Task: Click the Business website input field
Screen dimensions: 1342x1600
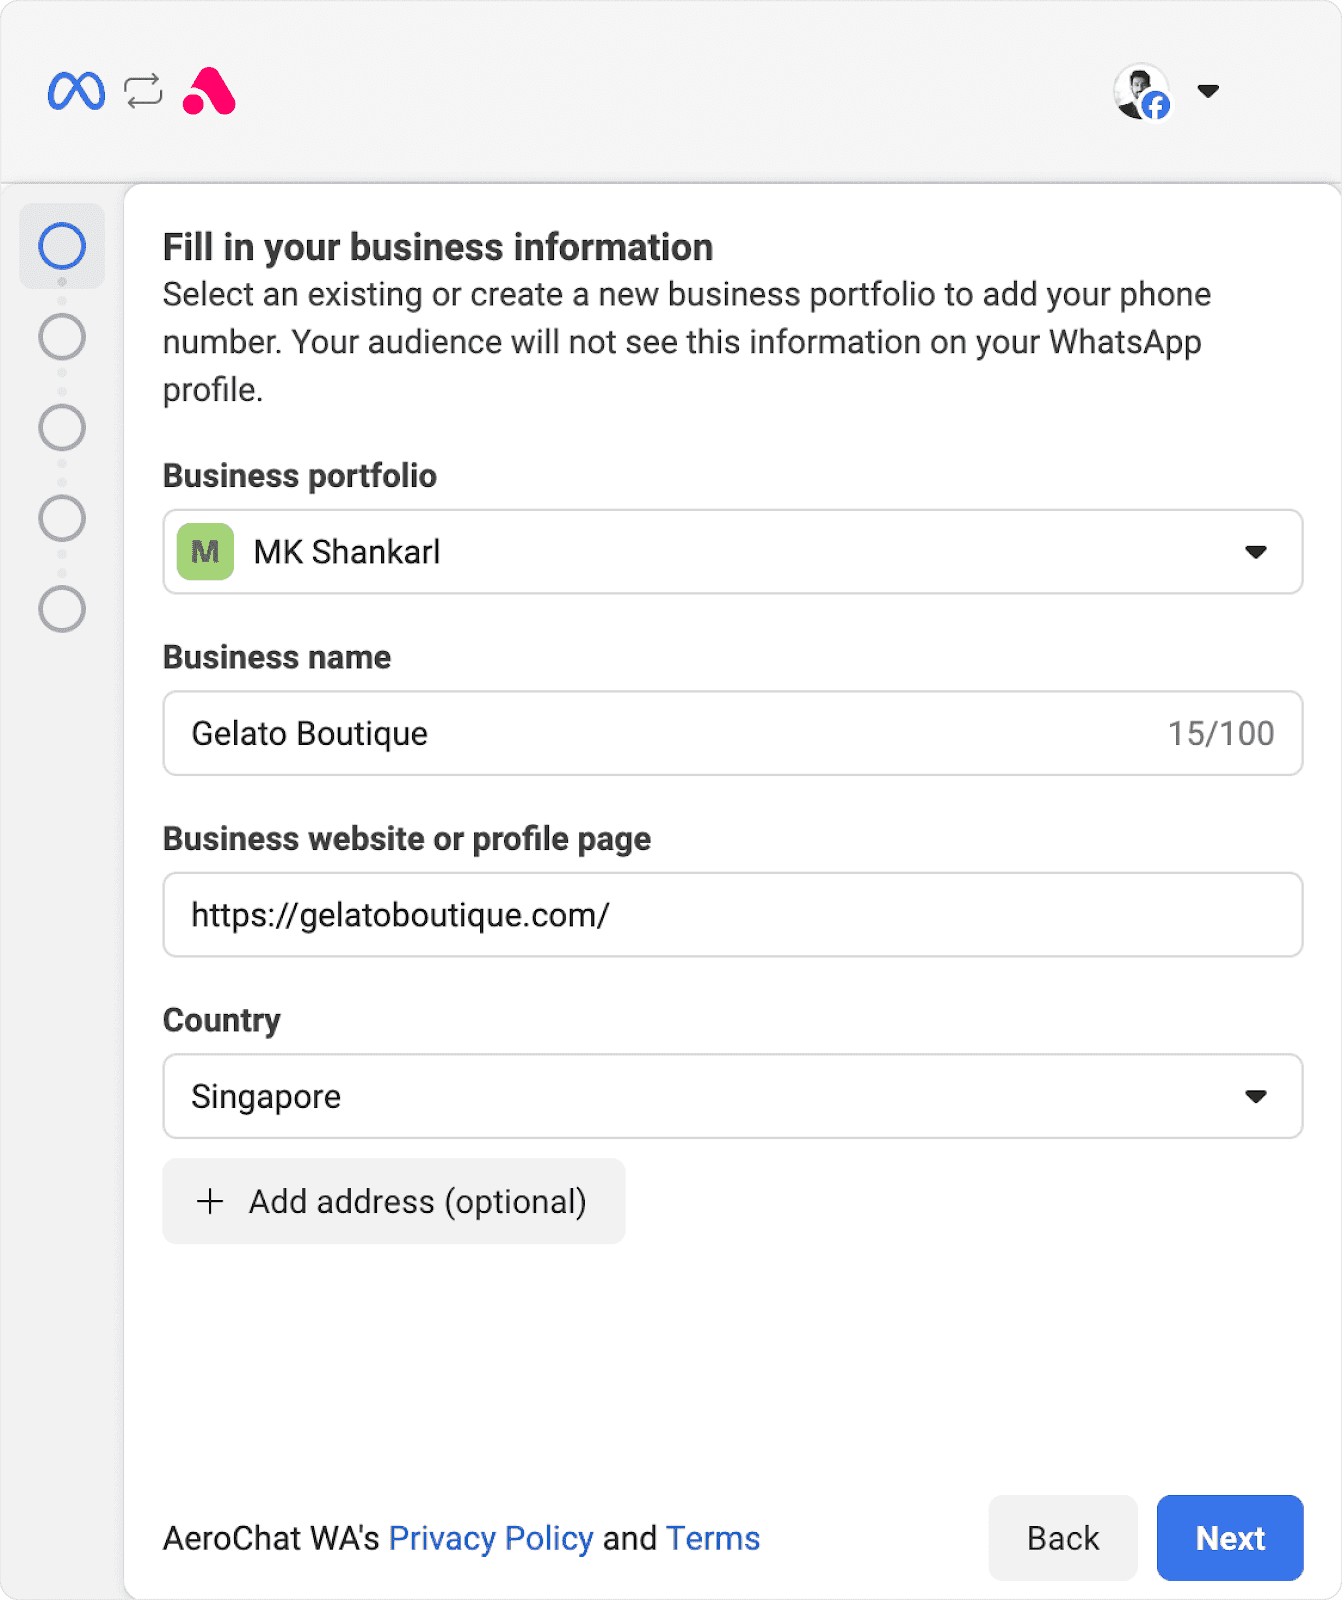Action: (732, 915)
